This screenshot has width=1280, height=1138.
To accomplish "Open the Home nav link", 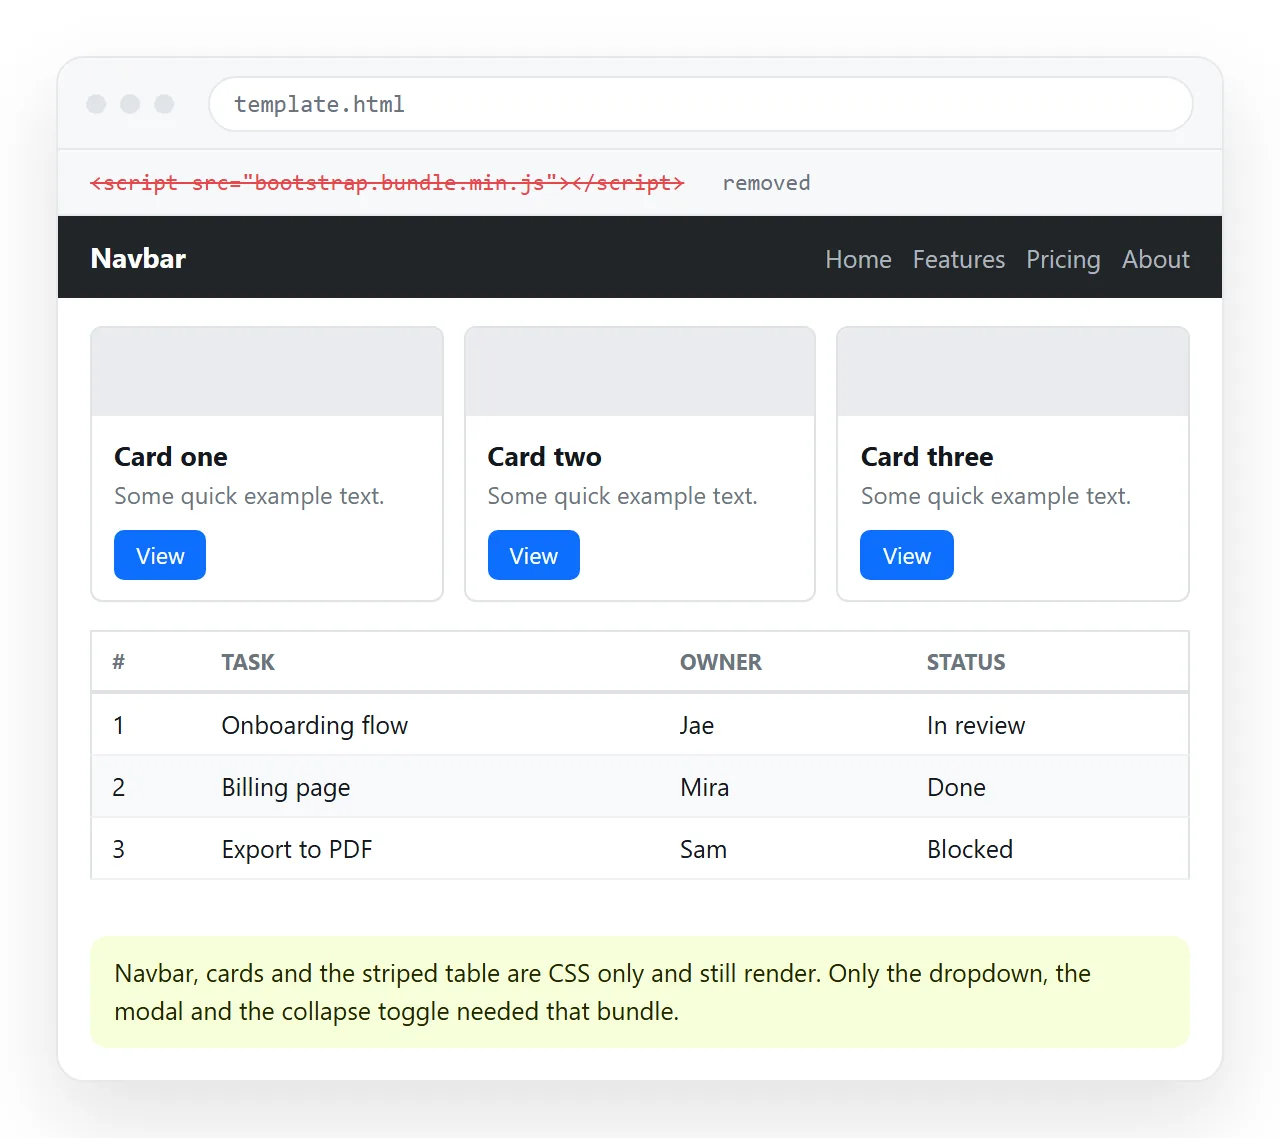I will point(858,260).
